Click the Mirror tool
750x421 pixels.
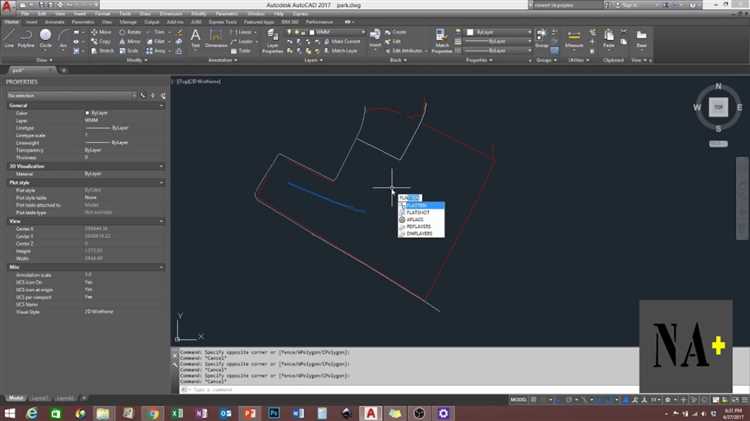[x=130, y=42]
